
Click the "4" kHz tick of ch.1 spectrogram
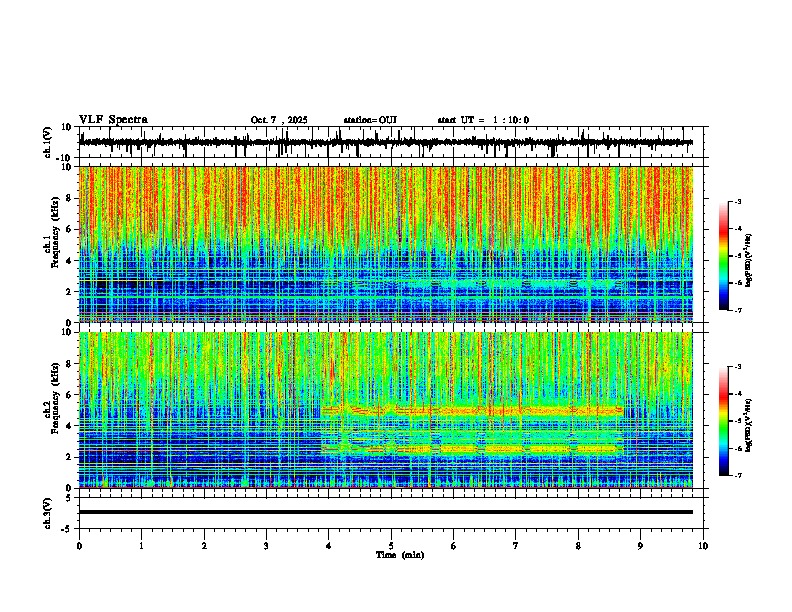tap(70, 261)
